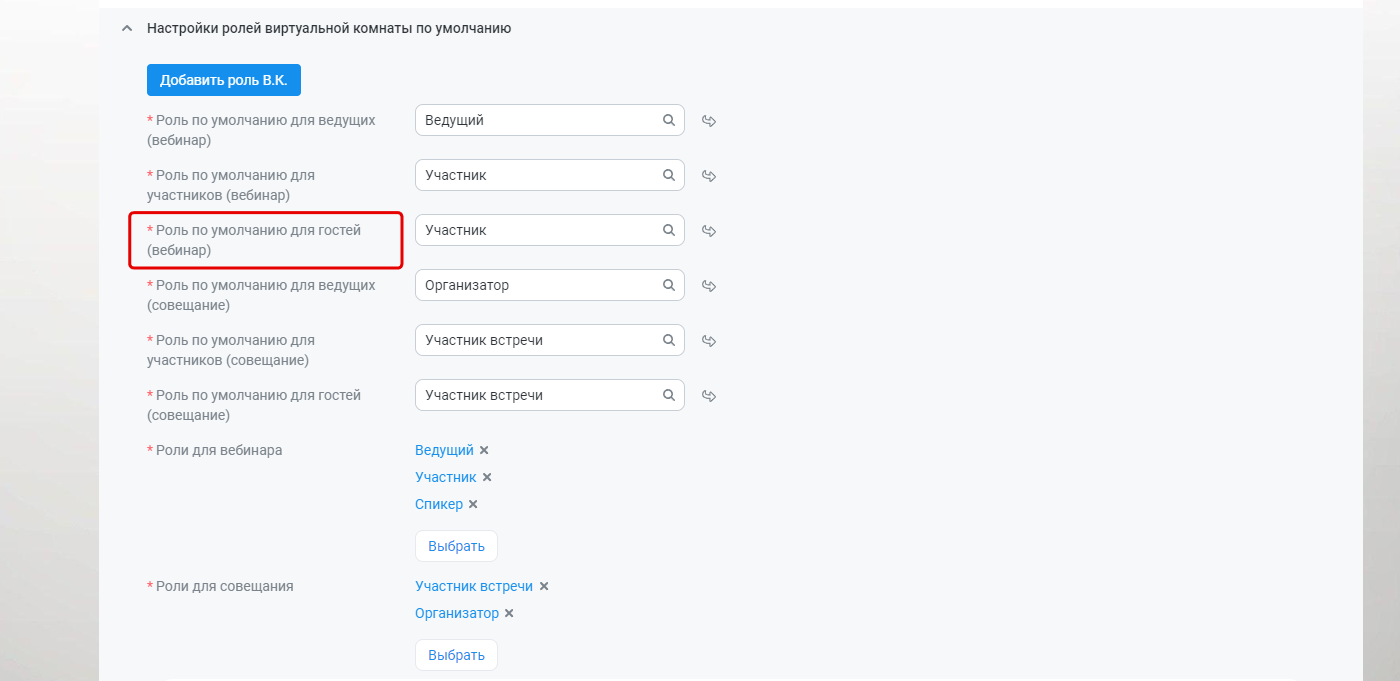Focus the meeting participants field 'Участник встречи'
This screenshot has width=1400, height=681.
(550, 340)
